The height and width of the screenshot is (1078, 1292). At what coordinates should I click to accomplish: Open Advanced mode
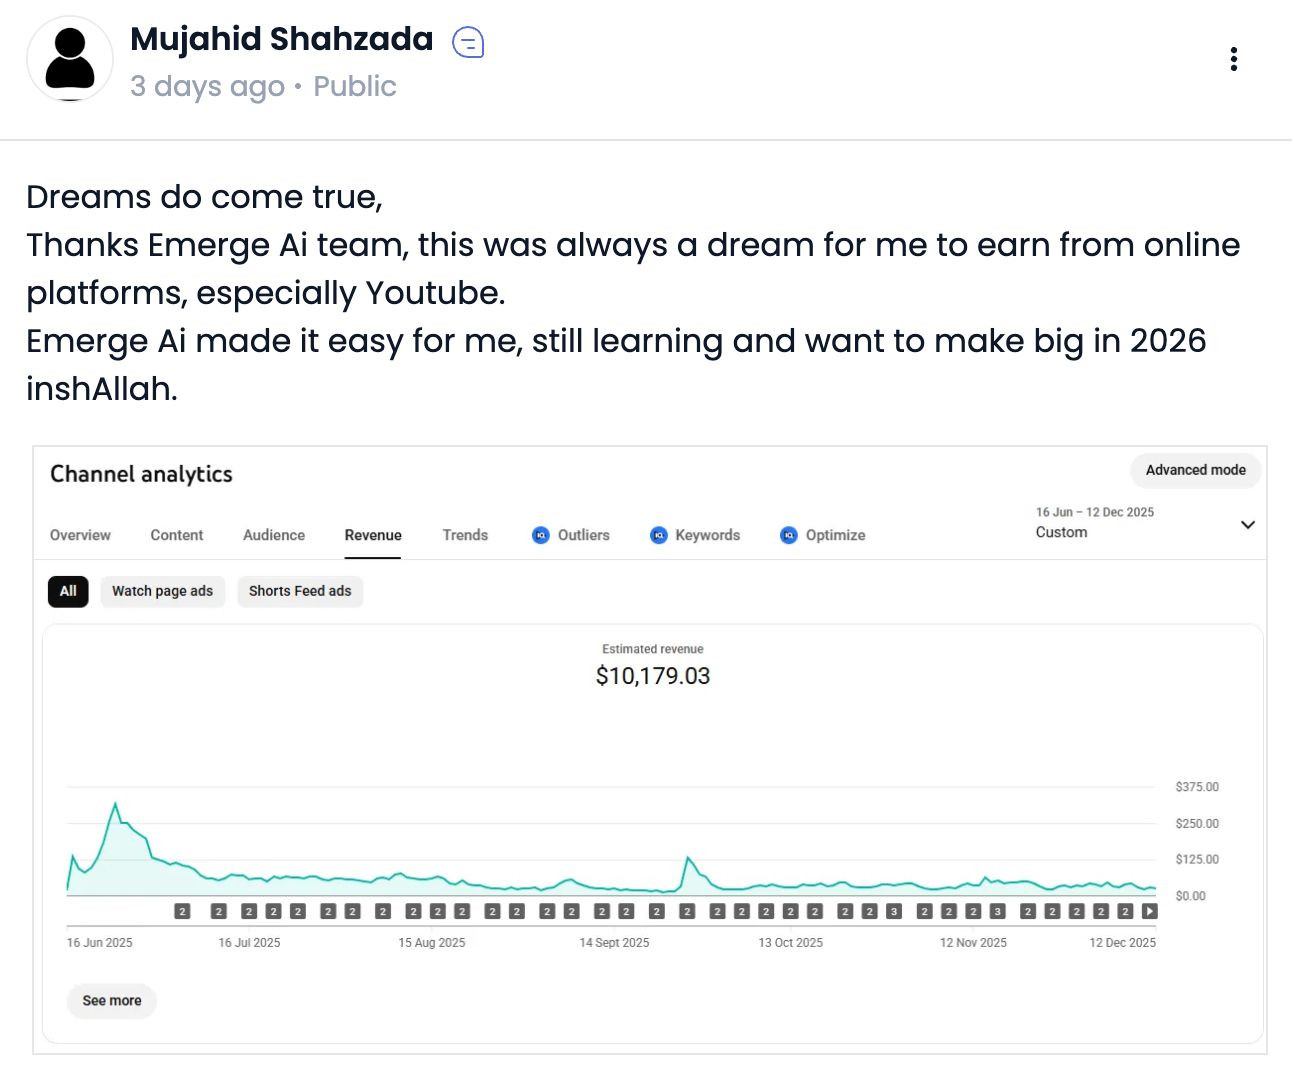coord(1196,470)
